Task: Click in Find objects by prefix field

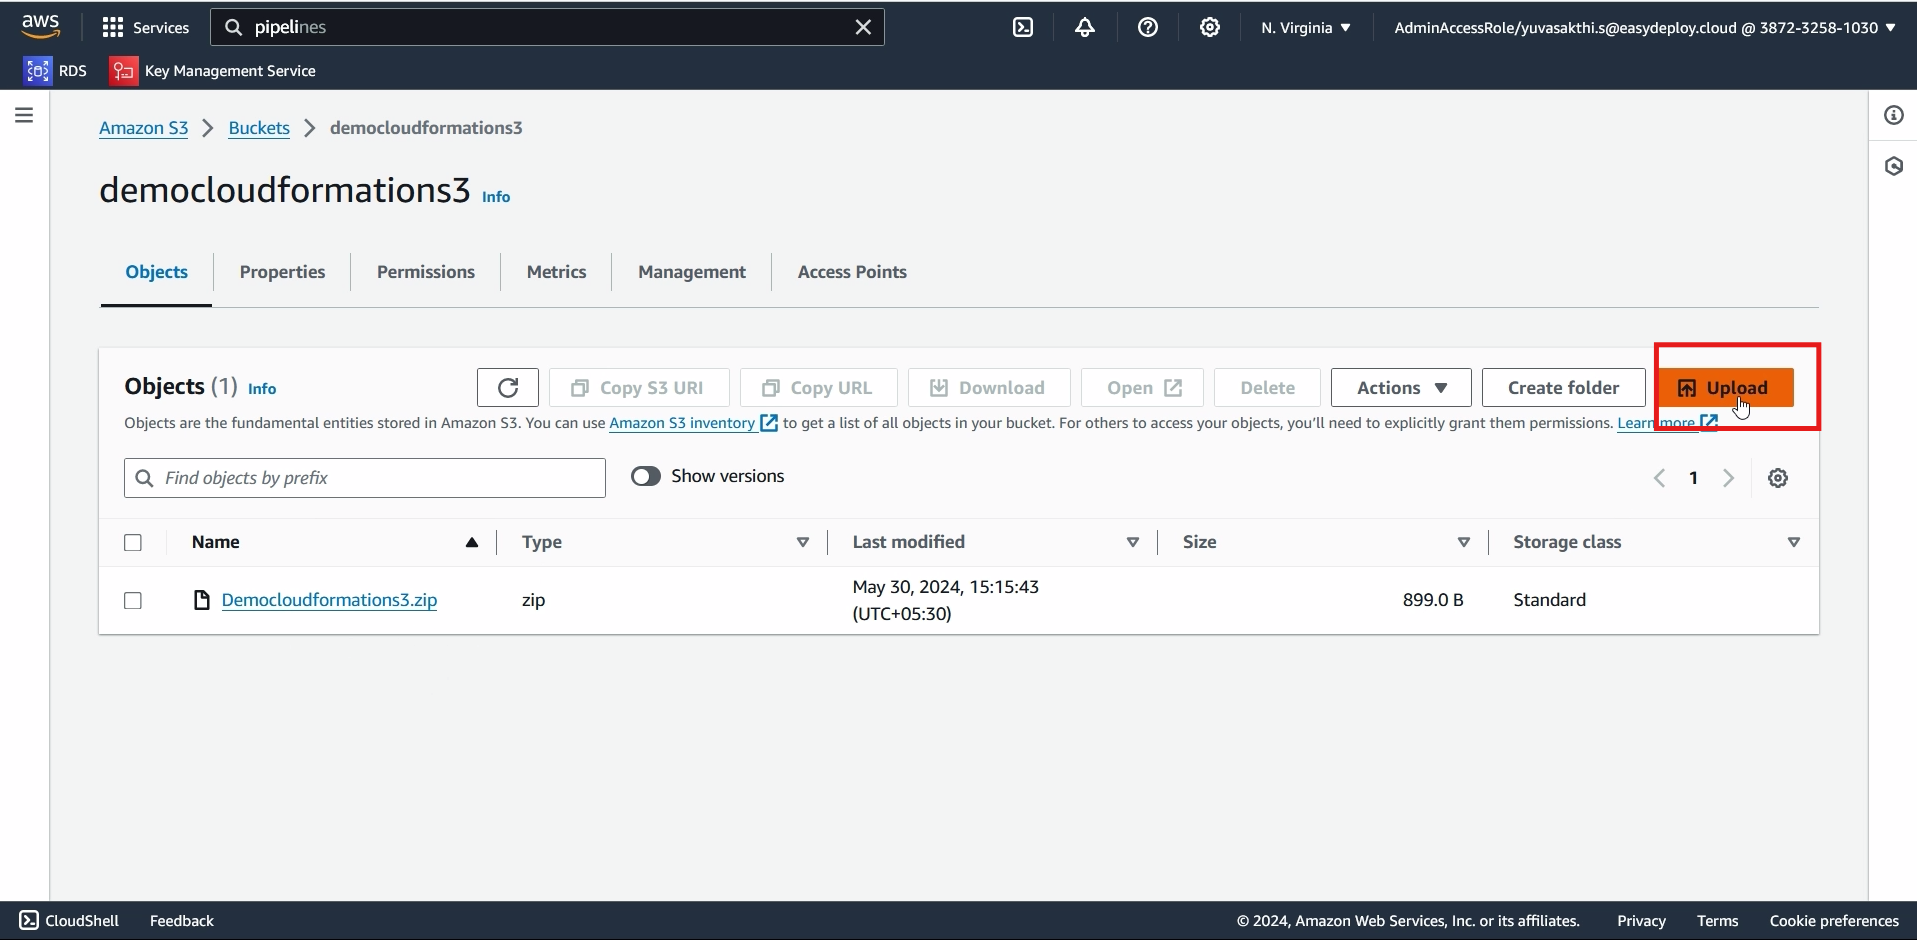Action: (x=365, y=478)
